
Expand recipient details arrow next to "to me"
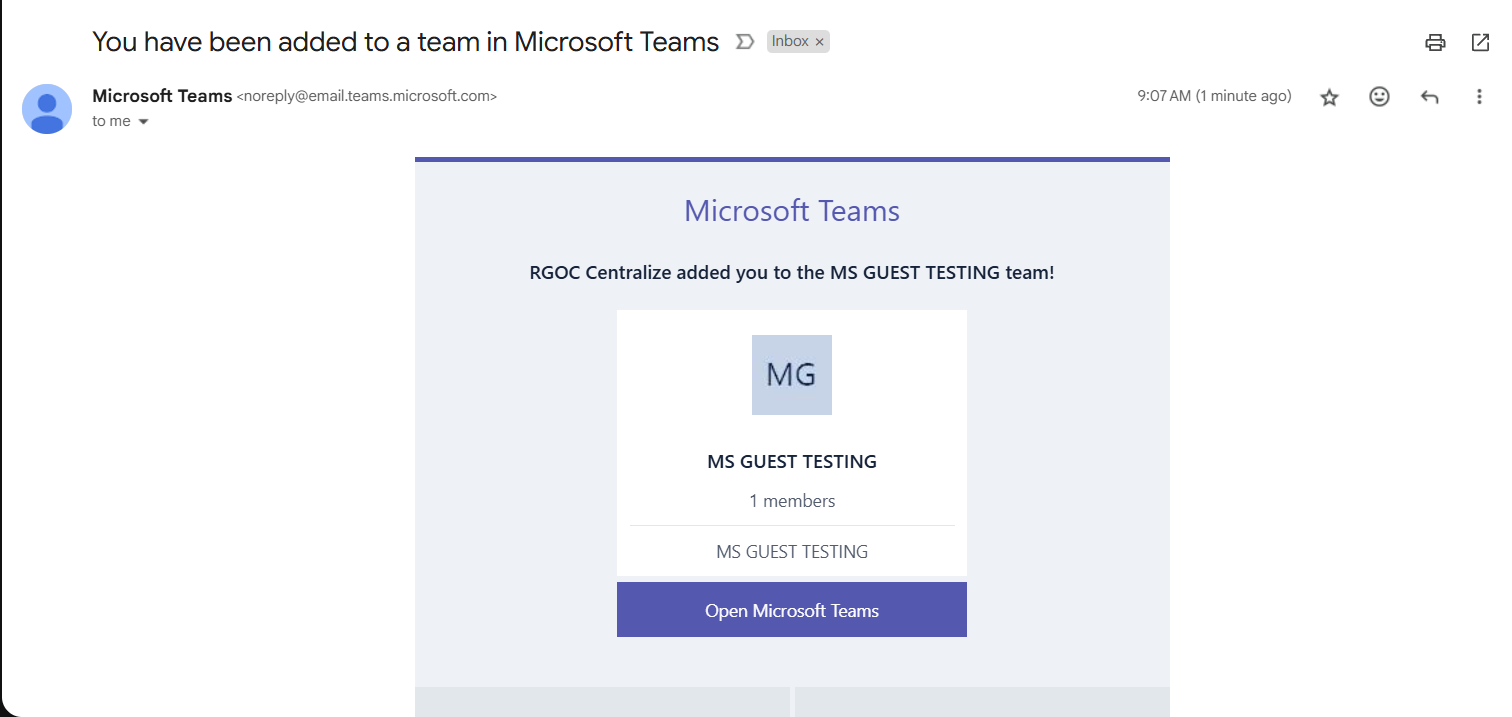coord(143,122)
